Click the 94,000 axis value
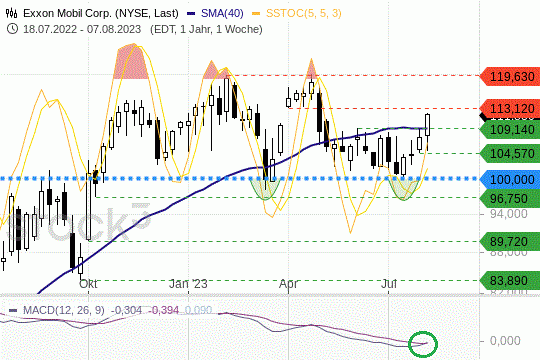Image resolution: width=540 pixels, height=360 pixels. (x=509, y=214)
